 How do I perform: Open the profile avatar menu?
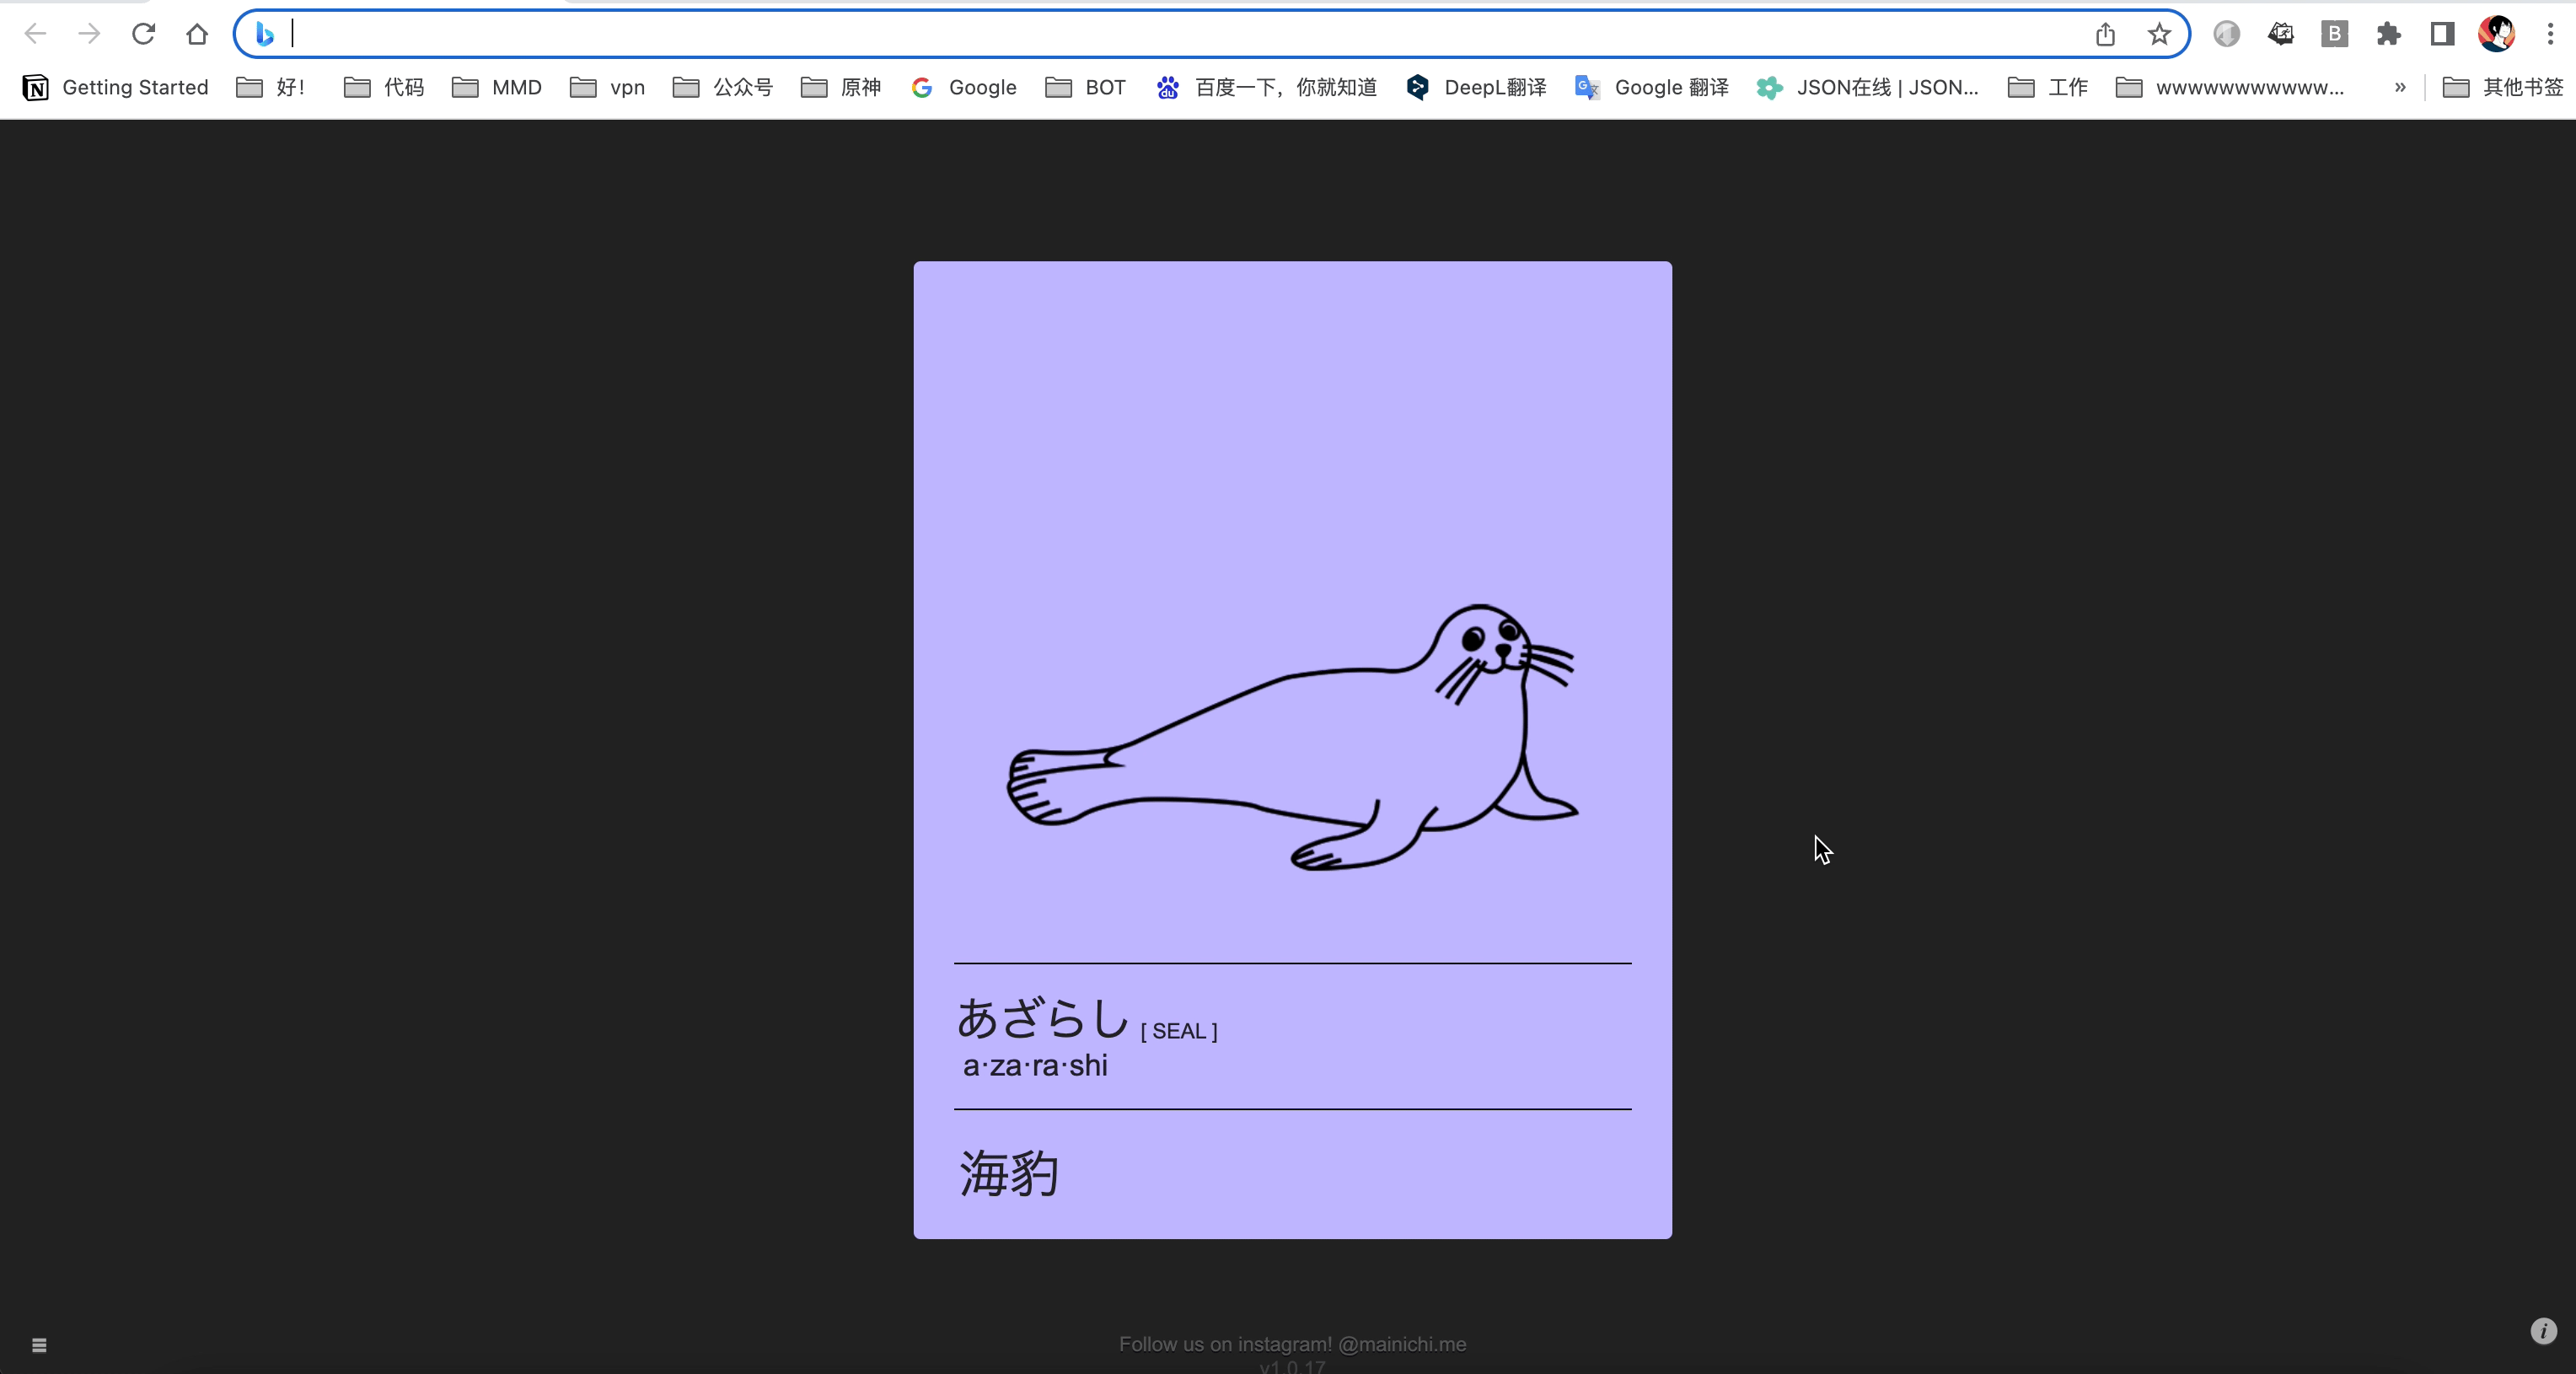click(x=2496, y=34)
